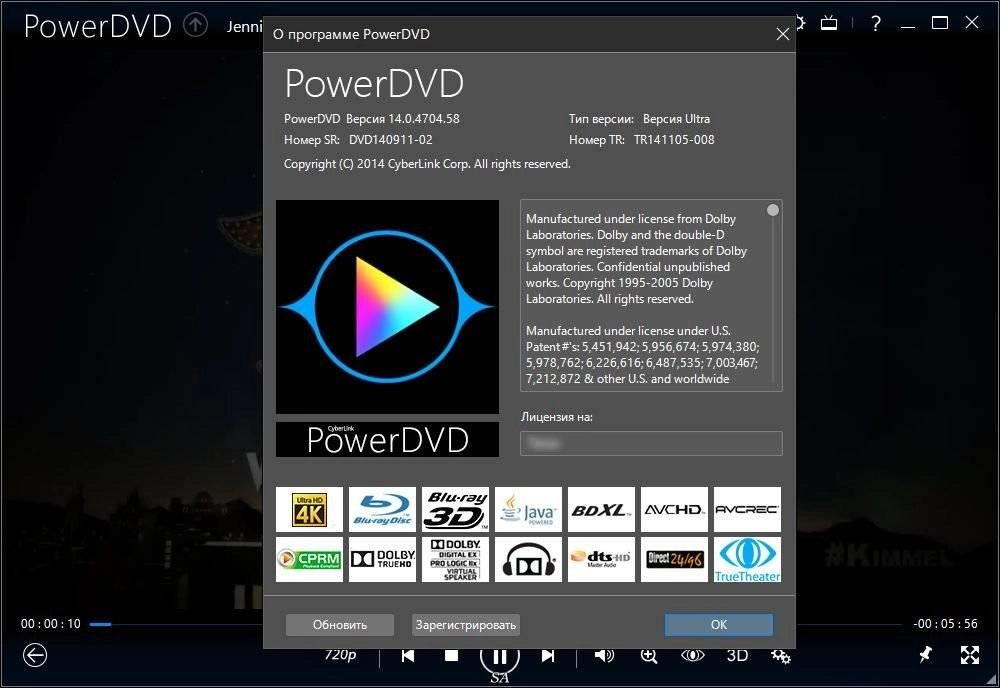This screenshot has width=1000, height=688.
Task: Open the help question mark icon
Action: (x=876, y=24)
